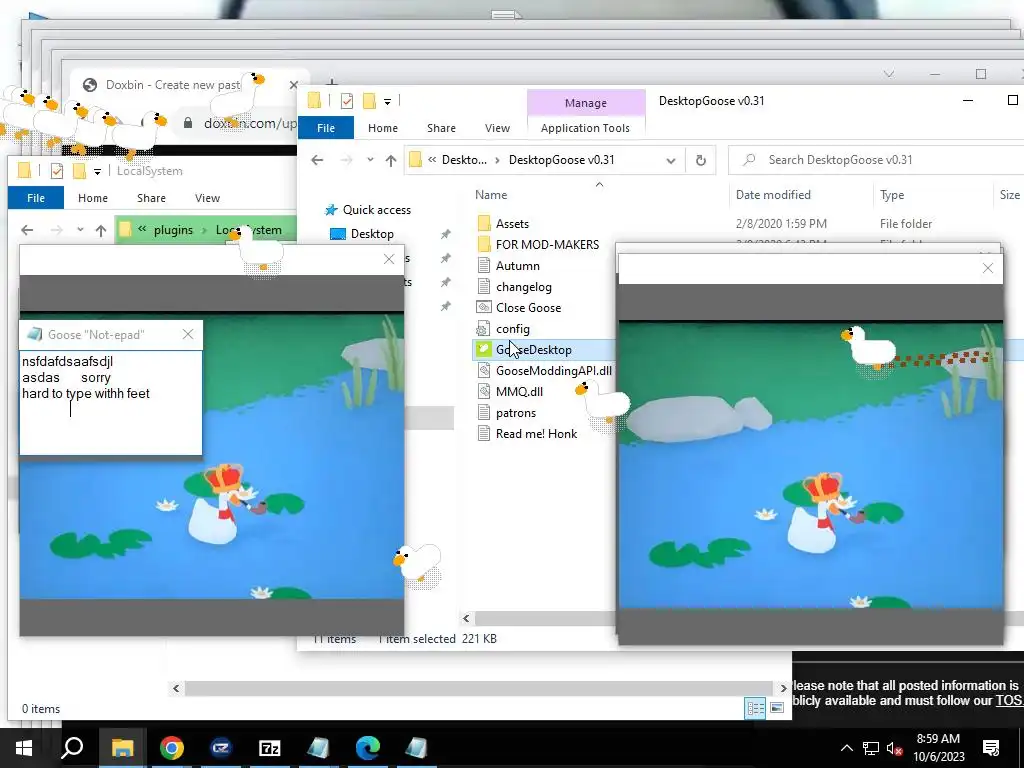
Task: Click inside the Goose Not-epad text area
Action: click(111, 403)
